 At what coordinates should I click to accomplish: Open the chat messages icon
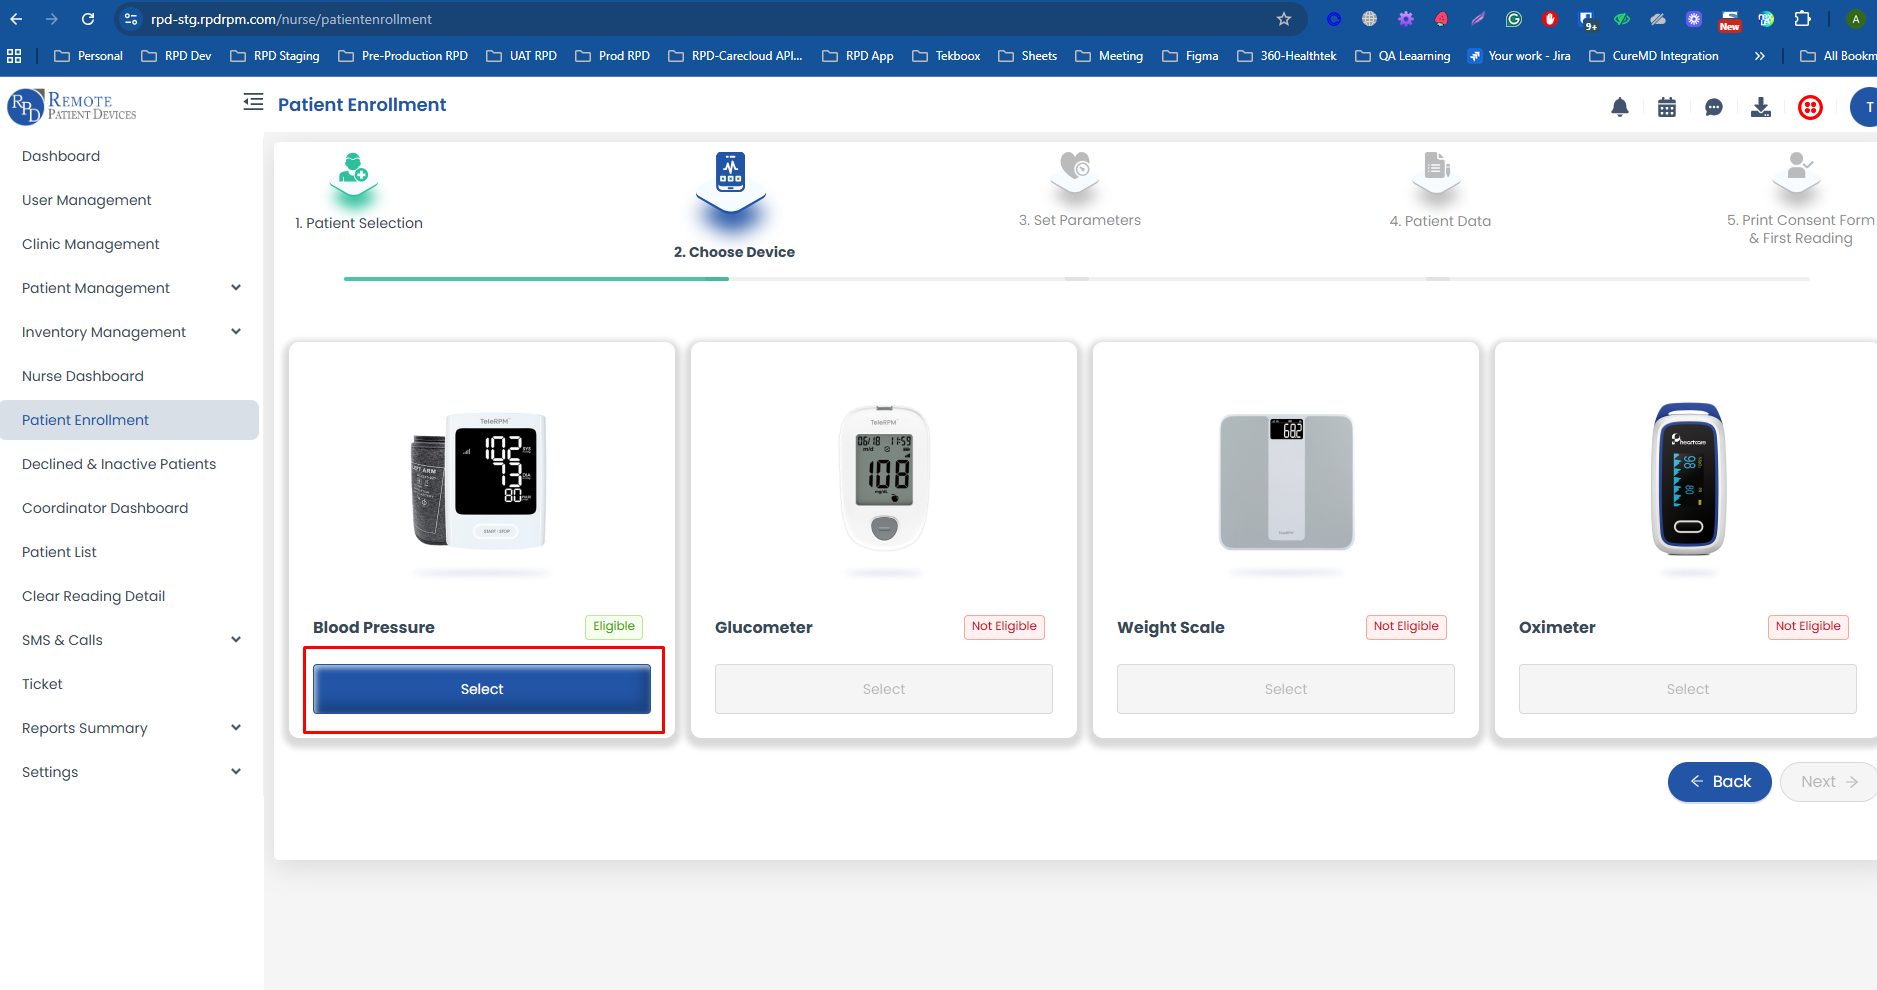point(1714,107)
